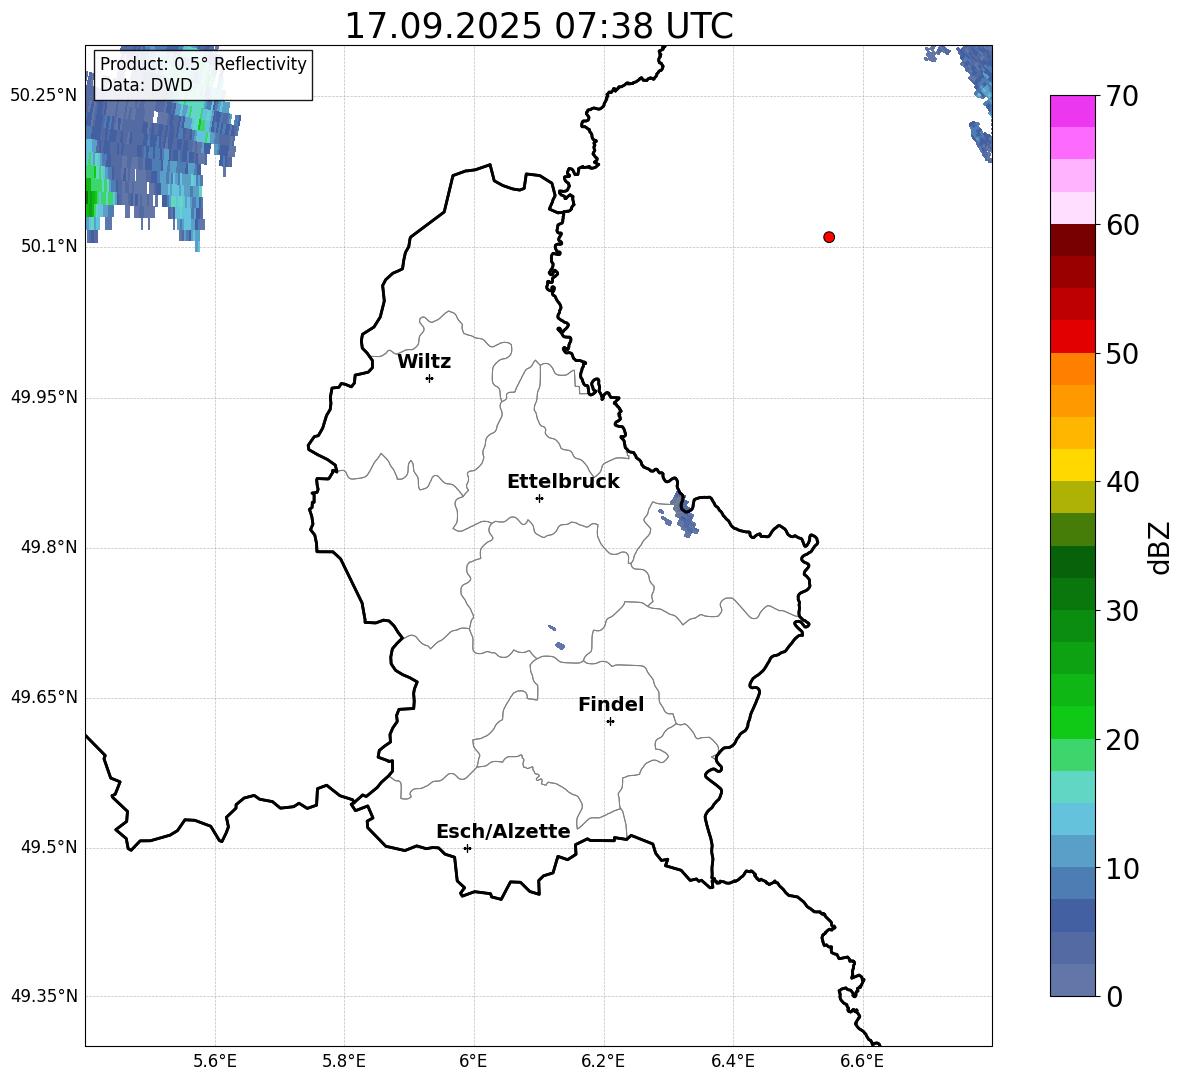This screenshot has width=1184, height=1081.
Task: Click the 5.8°E longitude label
Action: (344, 1061)
